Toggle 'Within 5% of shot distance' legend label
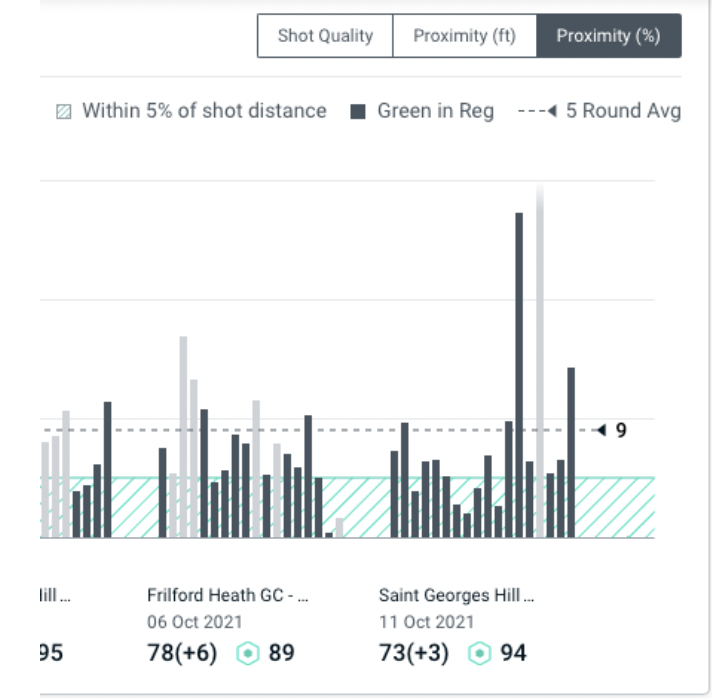Image resolution: width=712 pixels, height=698 pixels. 204,111
